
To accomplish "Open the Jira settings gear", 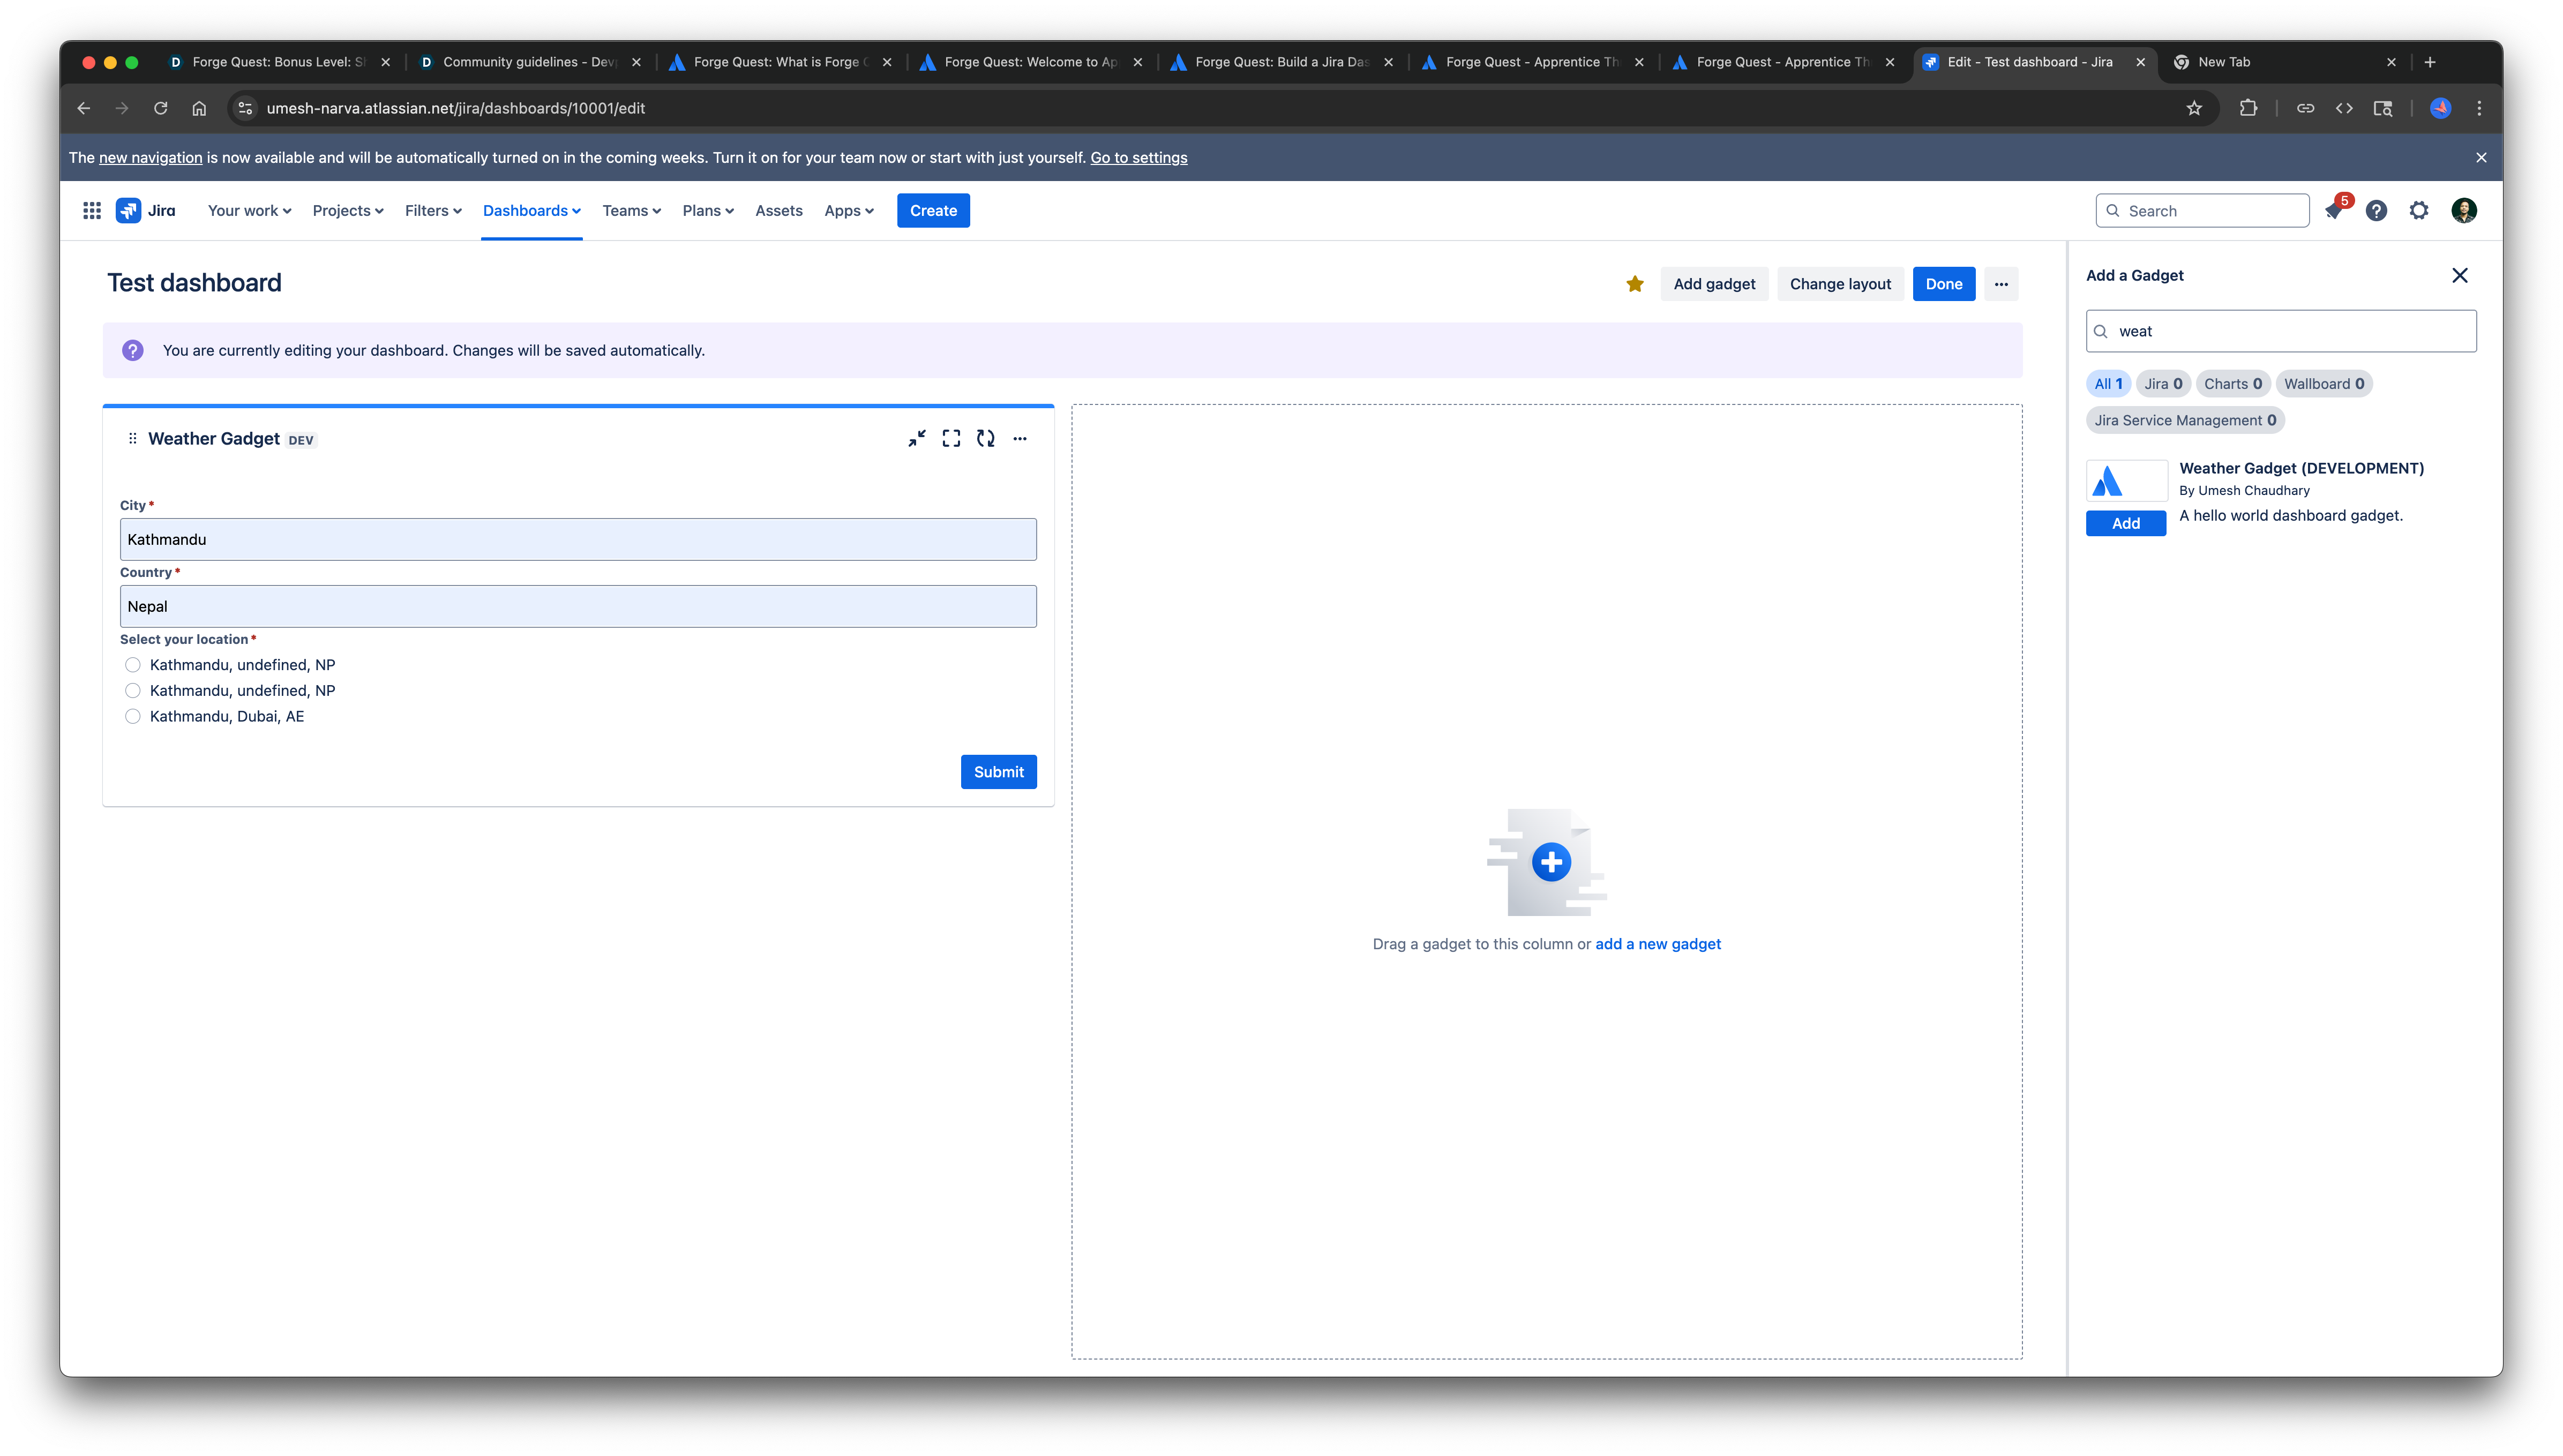I will pyautogui.click(x=2418, y=210).
